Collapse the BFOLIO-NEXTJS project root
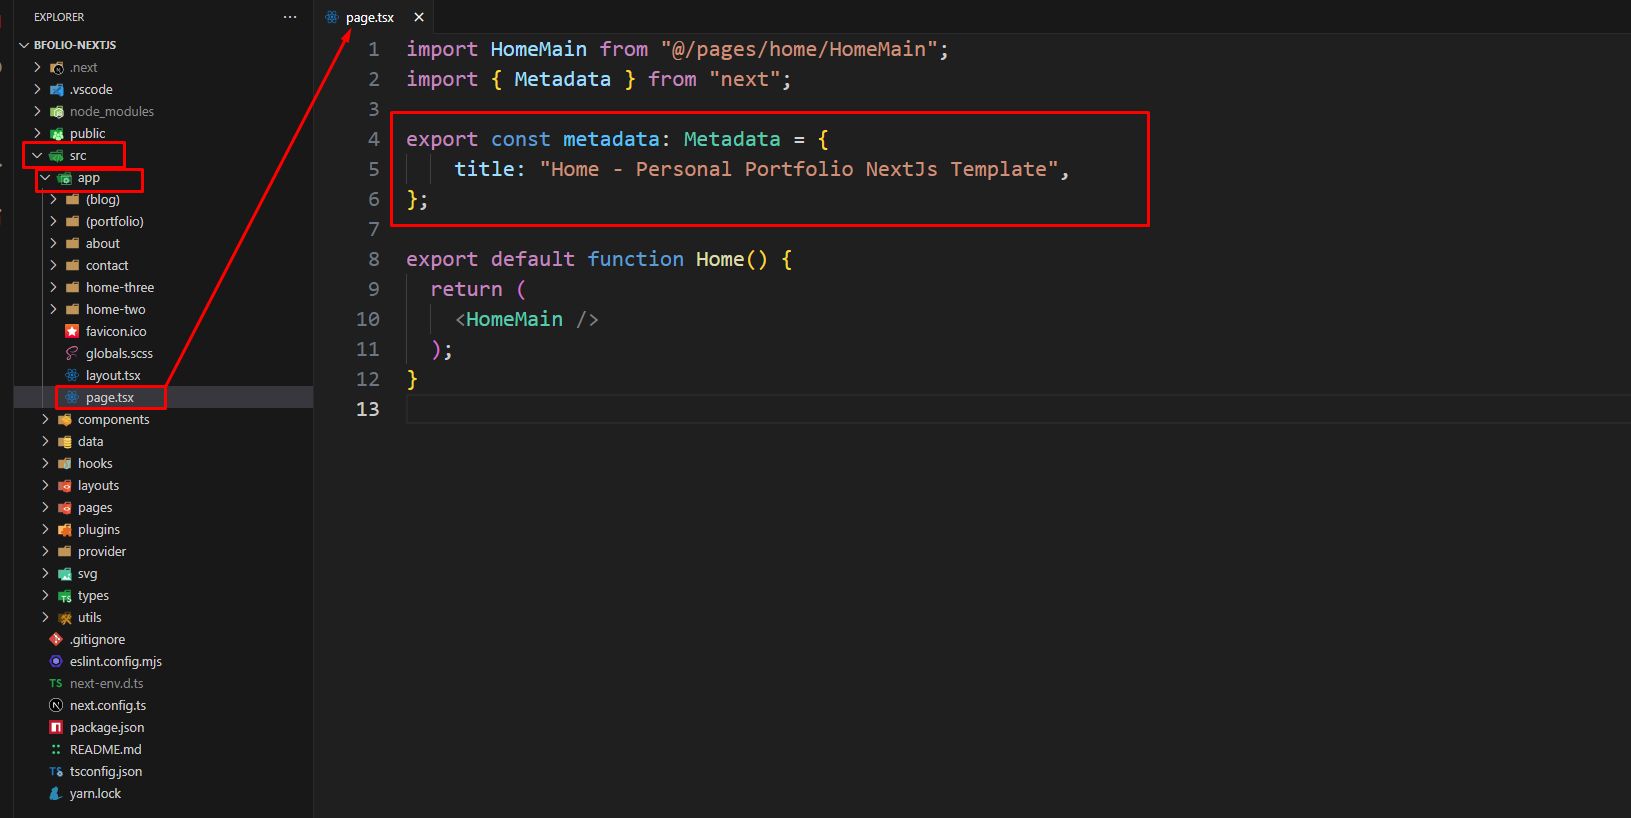Screen dimensions: 1631x818 pyautogui.click(x=24, y=45)
